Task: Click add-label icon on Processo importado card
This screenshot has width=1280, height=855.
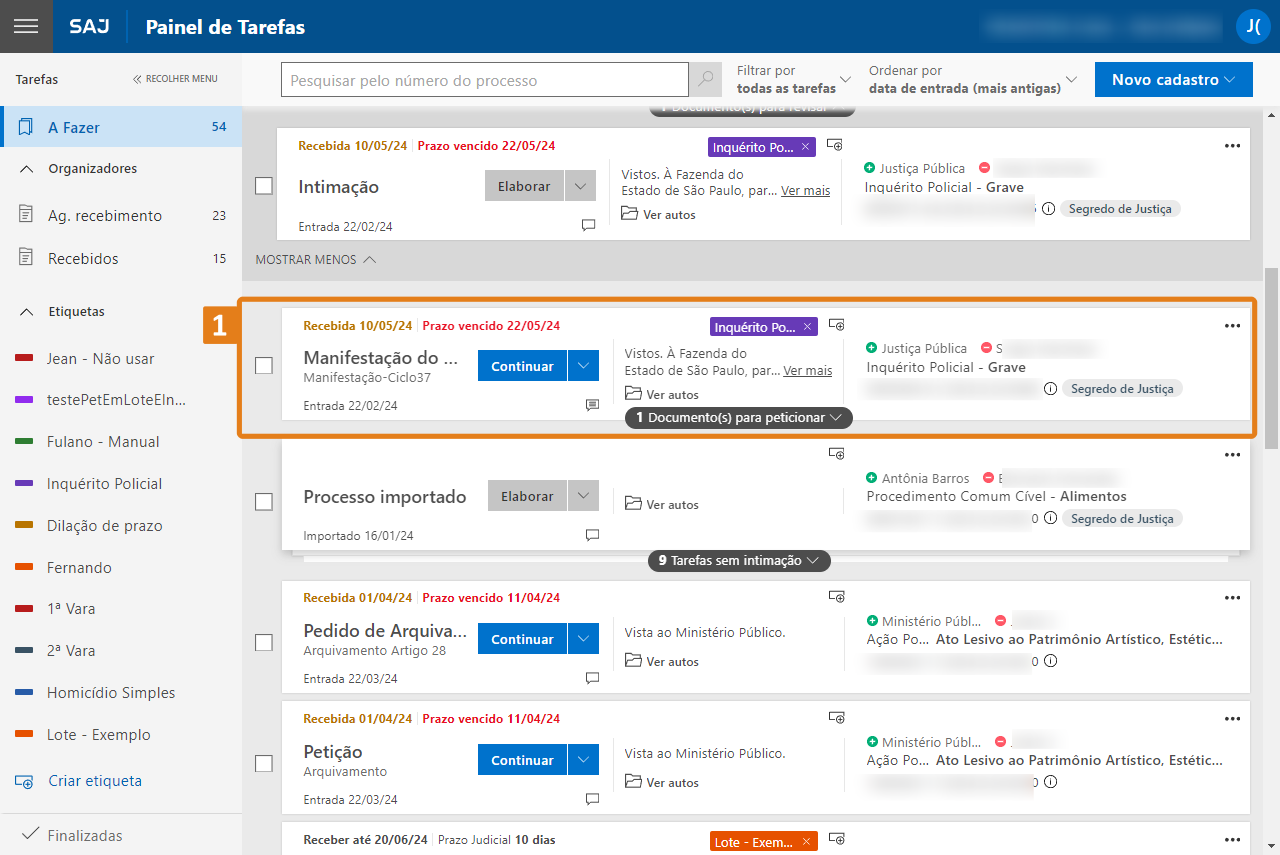Action: pyautogui.click(x=837, y=454)
